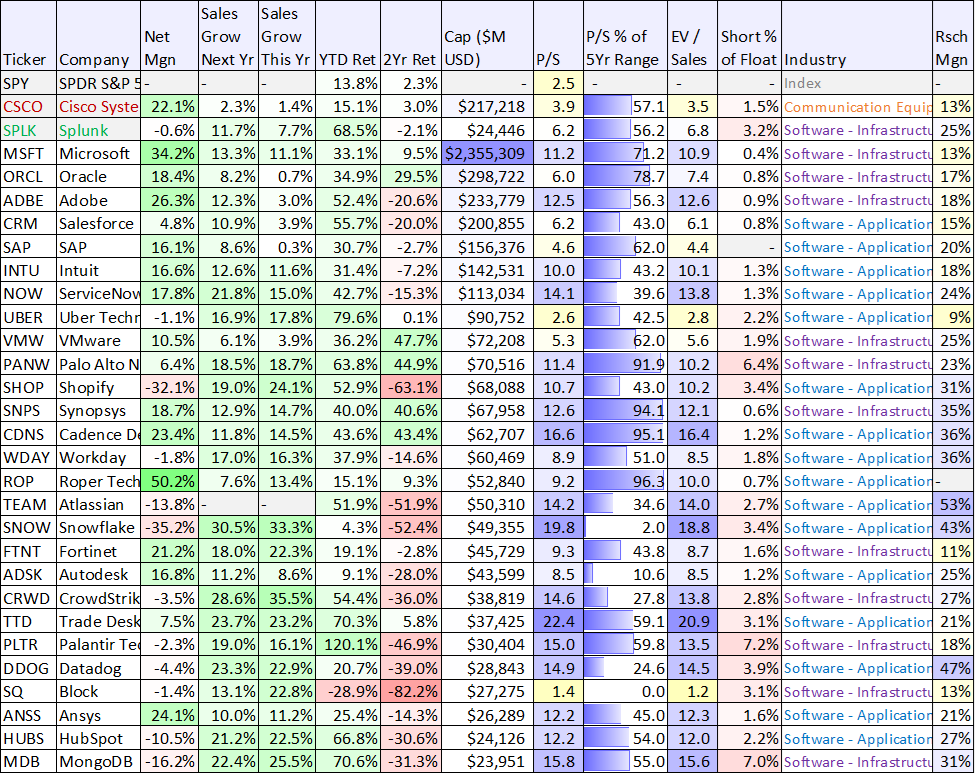Click Oracle's $298,722 market cap cell
Image resolution: width=975 pixels, height=774 pixels.
point(488,177)
